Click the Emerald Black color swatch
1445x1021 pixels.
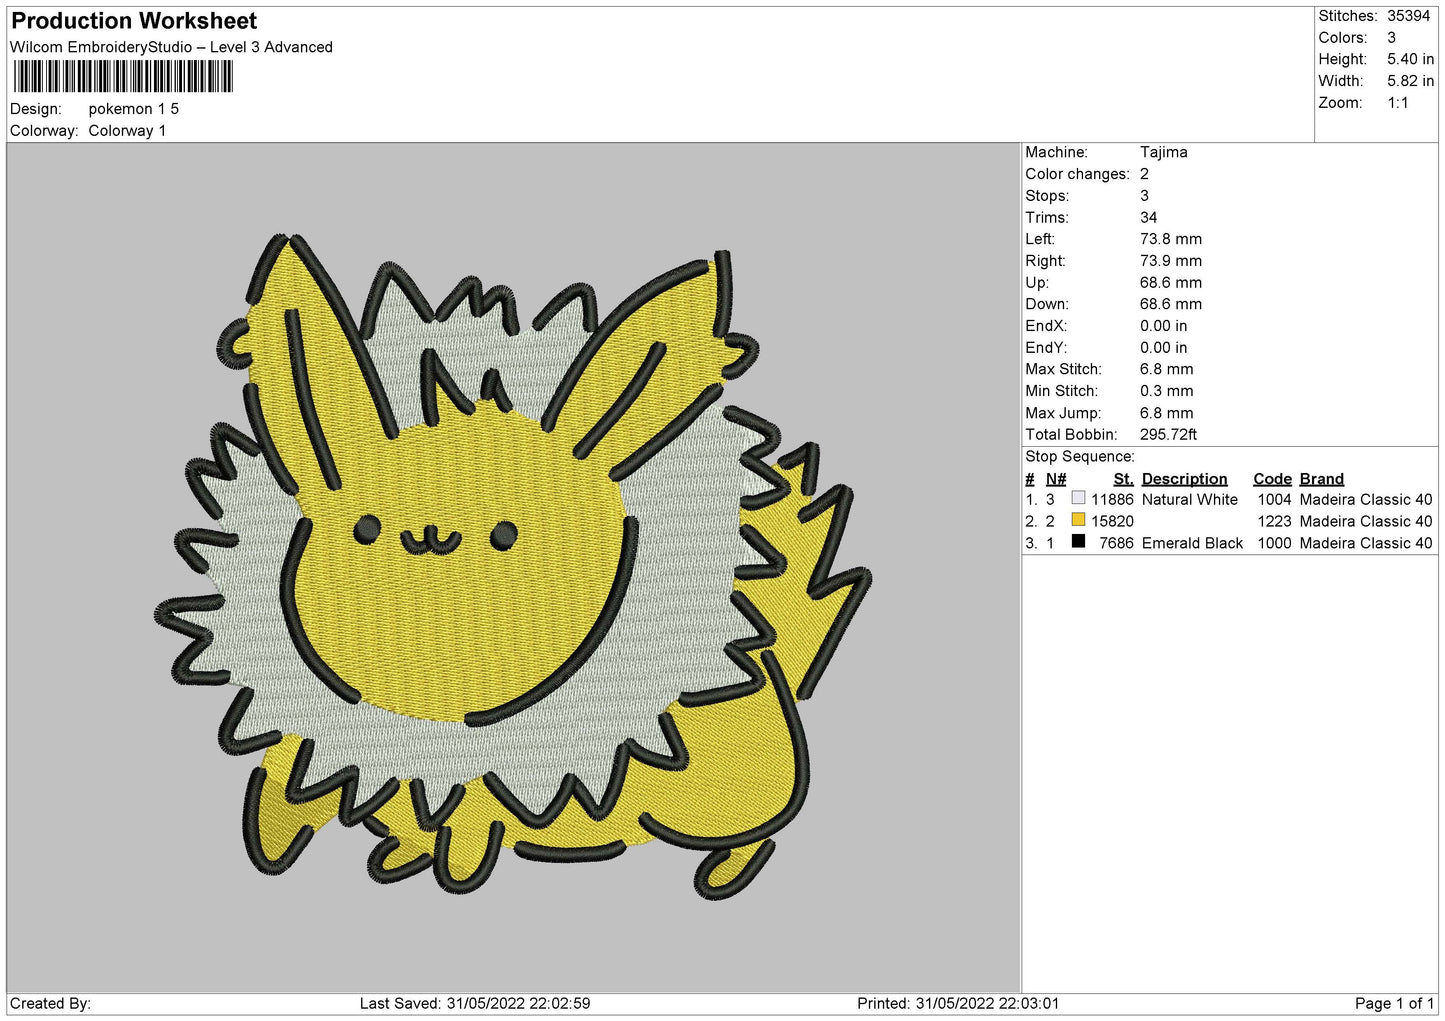tap(1078, 542)
